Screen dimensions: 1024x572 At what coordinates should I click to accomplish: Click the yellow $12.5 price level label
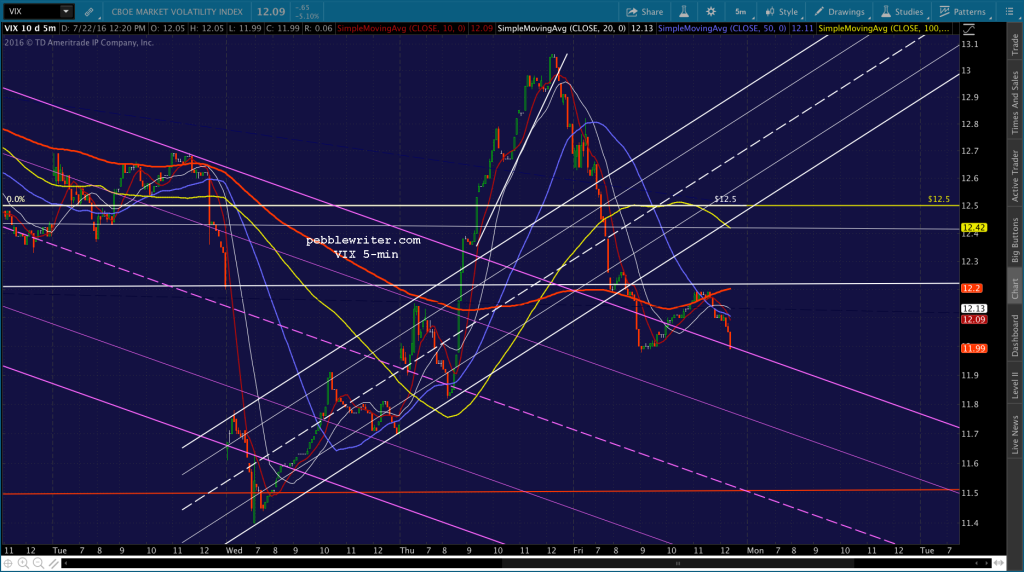(x=938, y=199)
